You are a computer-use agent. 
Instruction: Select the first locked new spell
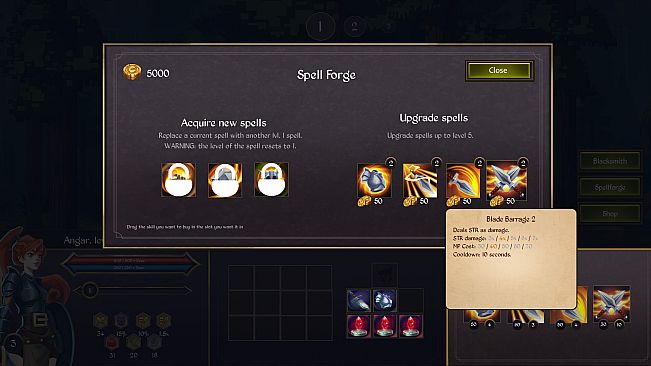point(179,180)
